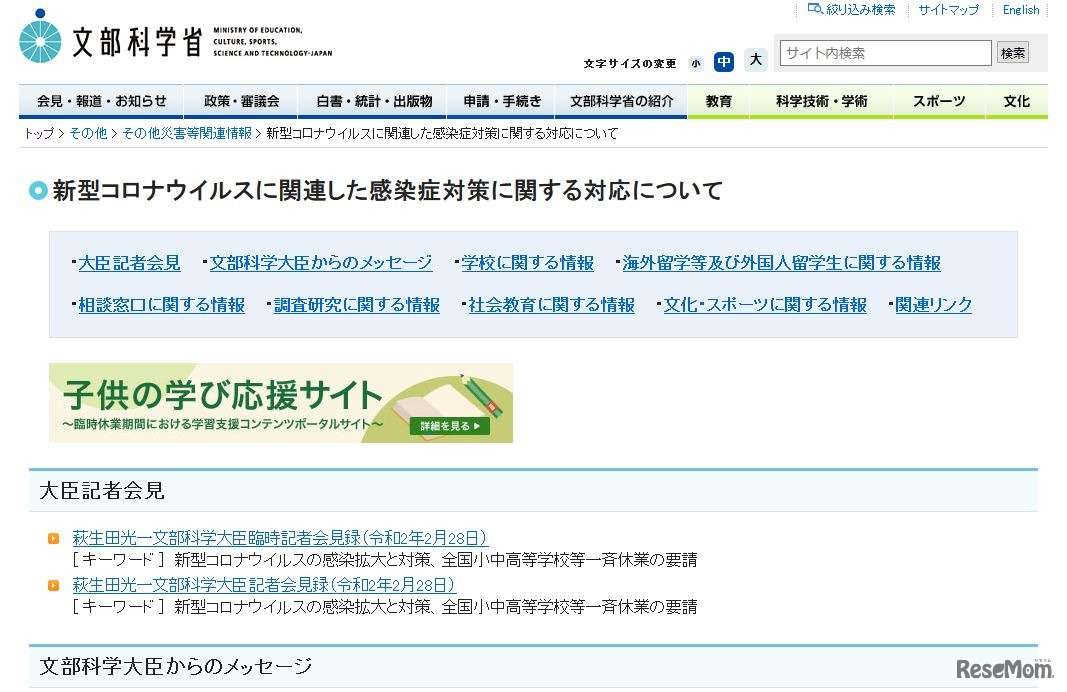The height and width of the screenshot is (692, 1067).
Task: Click the orange arrow icon before 萩生田光一 記者会見録
Action: point(54,587)
